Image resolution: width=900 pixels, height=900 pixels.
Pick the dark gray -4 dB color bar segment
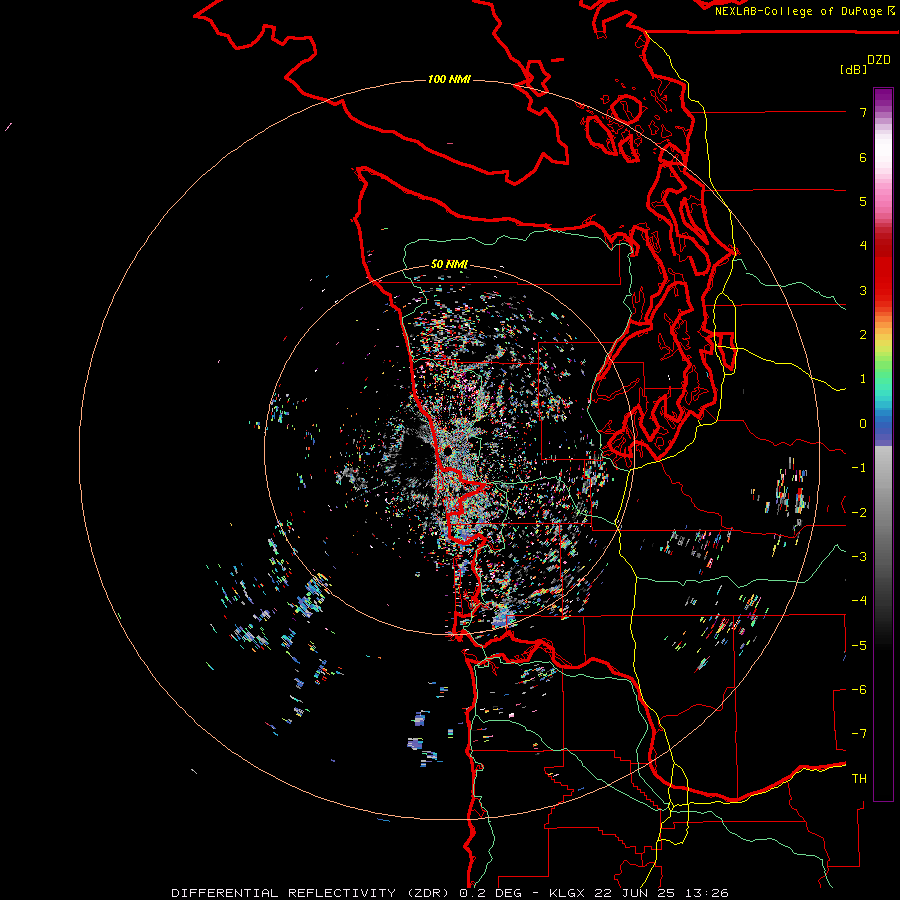click(883, 601)
